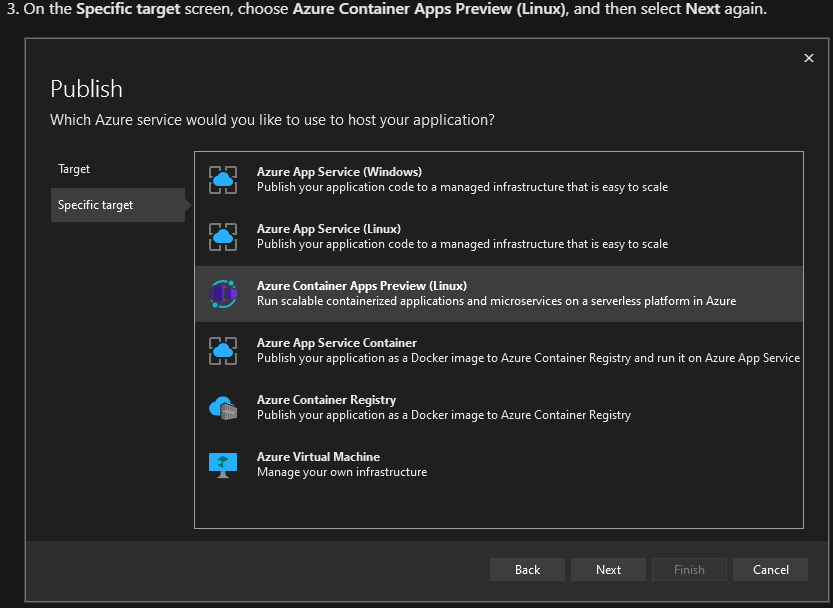Click Linux App Service managed infrastructure description

click(x=463, y=244)
